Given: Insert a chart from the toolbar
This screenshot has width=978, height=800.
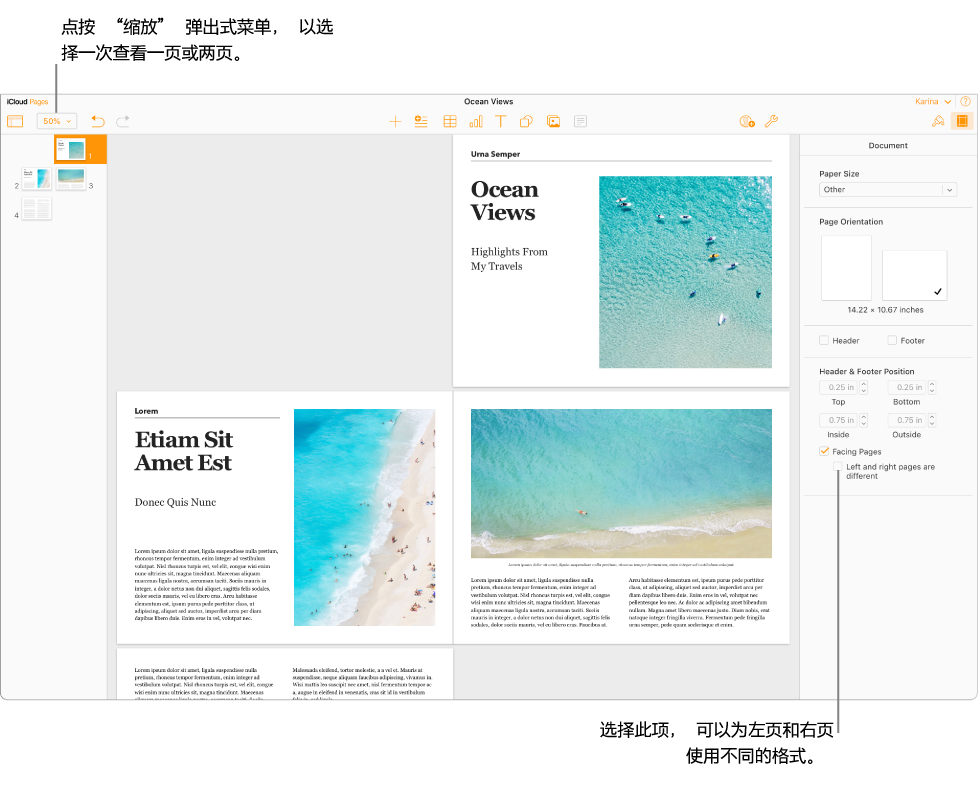Looking at the screenshot, I should click(476, 122).
